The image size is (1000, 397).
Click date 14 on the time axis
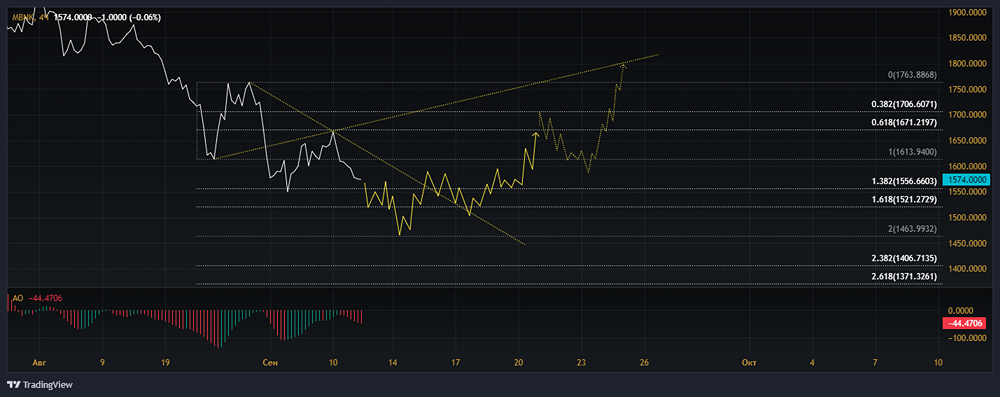(393, 363)
